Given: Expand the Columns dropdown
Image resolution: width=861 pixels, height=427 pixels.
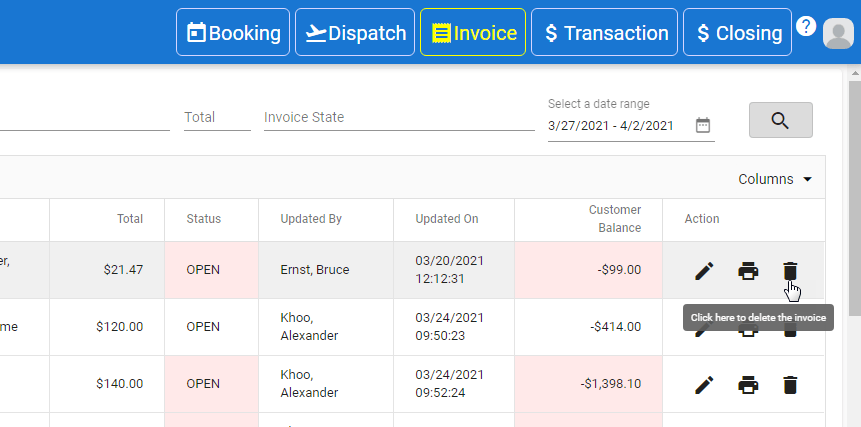Looking at the screenshot, I should tap(775, 179).
